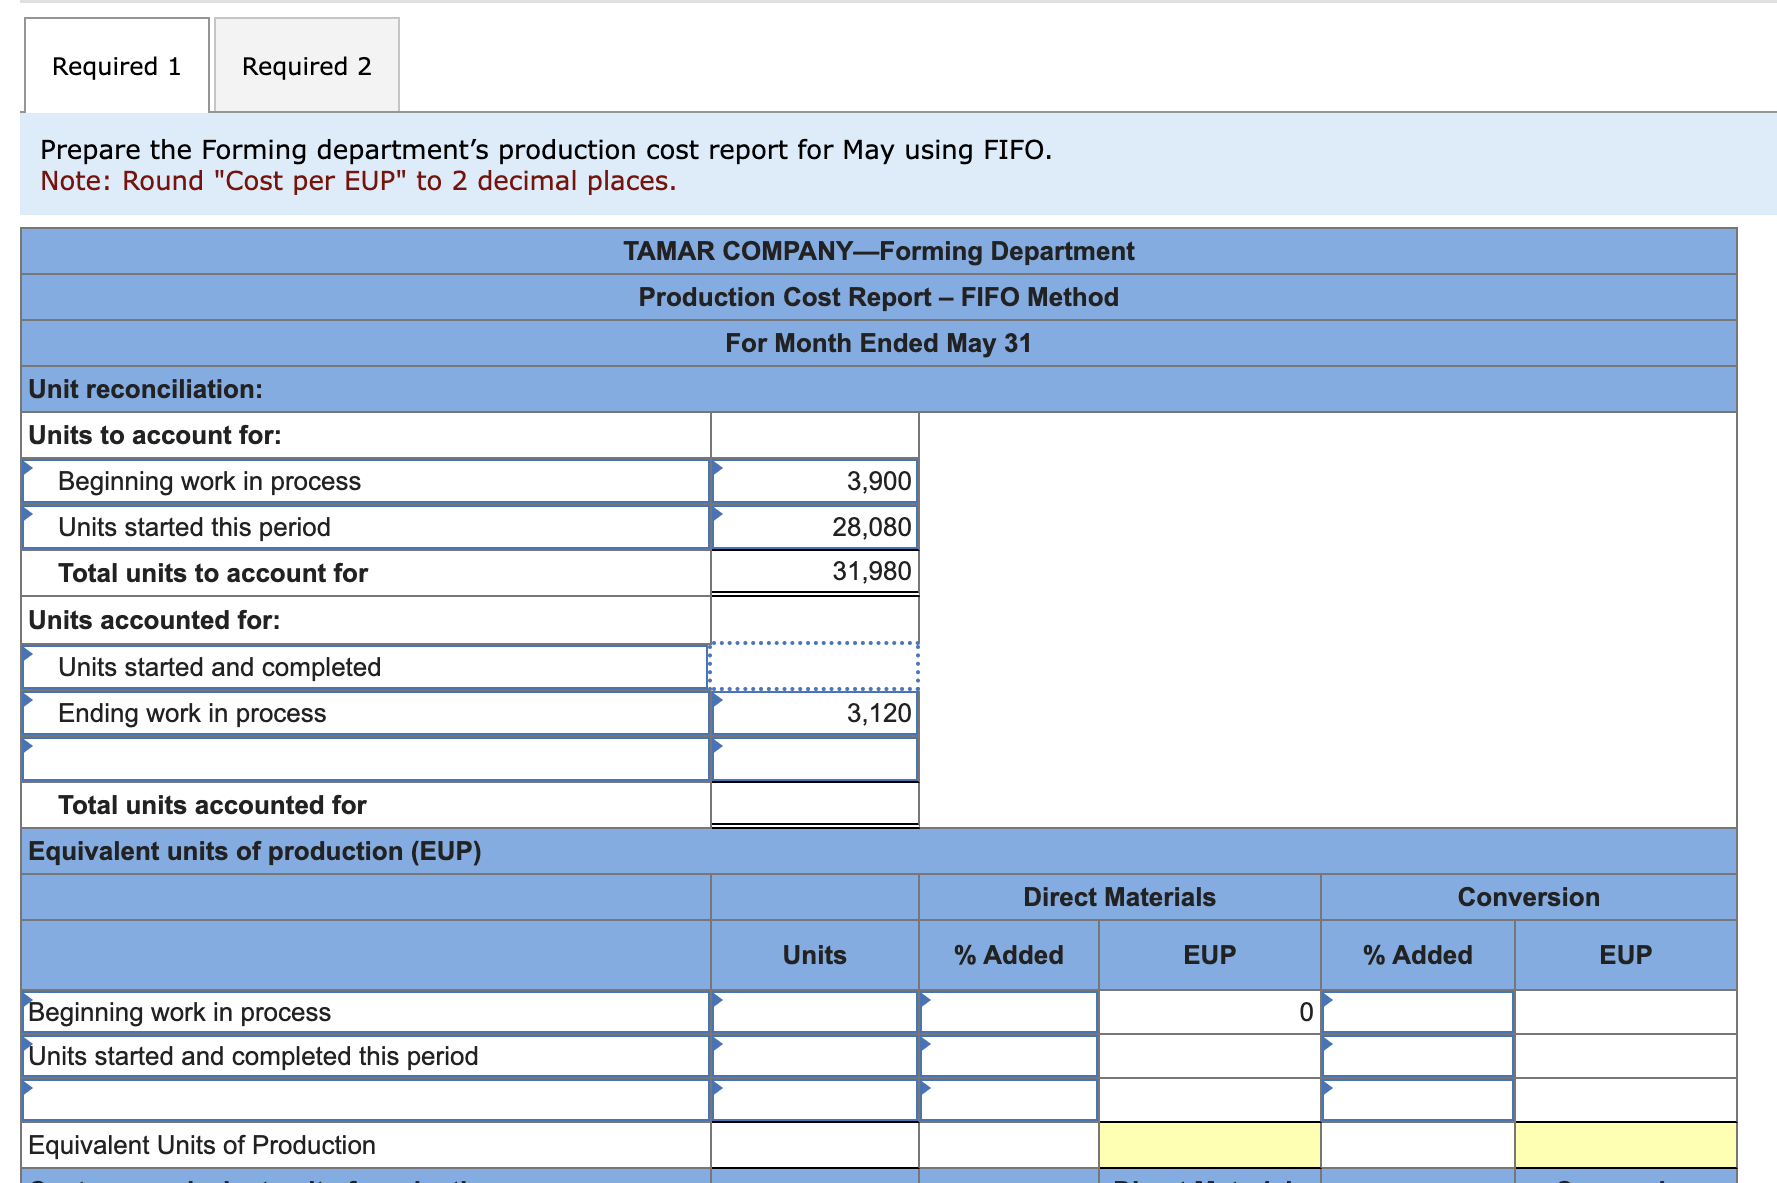
Task: Click Direct Materials % Added in blank EUP row
Action: coord(1009,1100)
